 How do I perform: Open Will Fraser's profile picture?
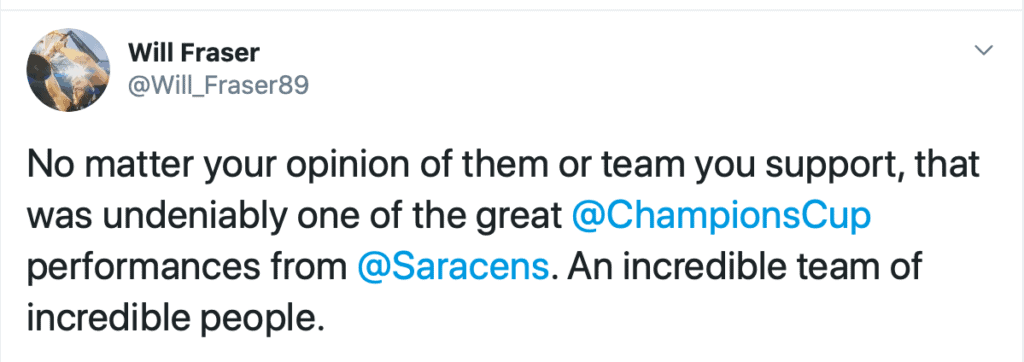pos(69,70)
